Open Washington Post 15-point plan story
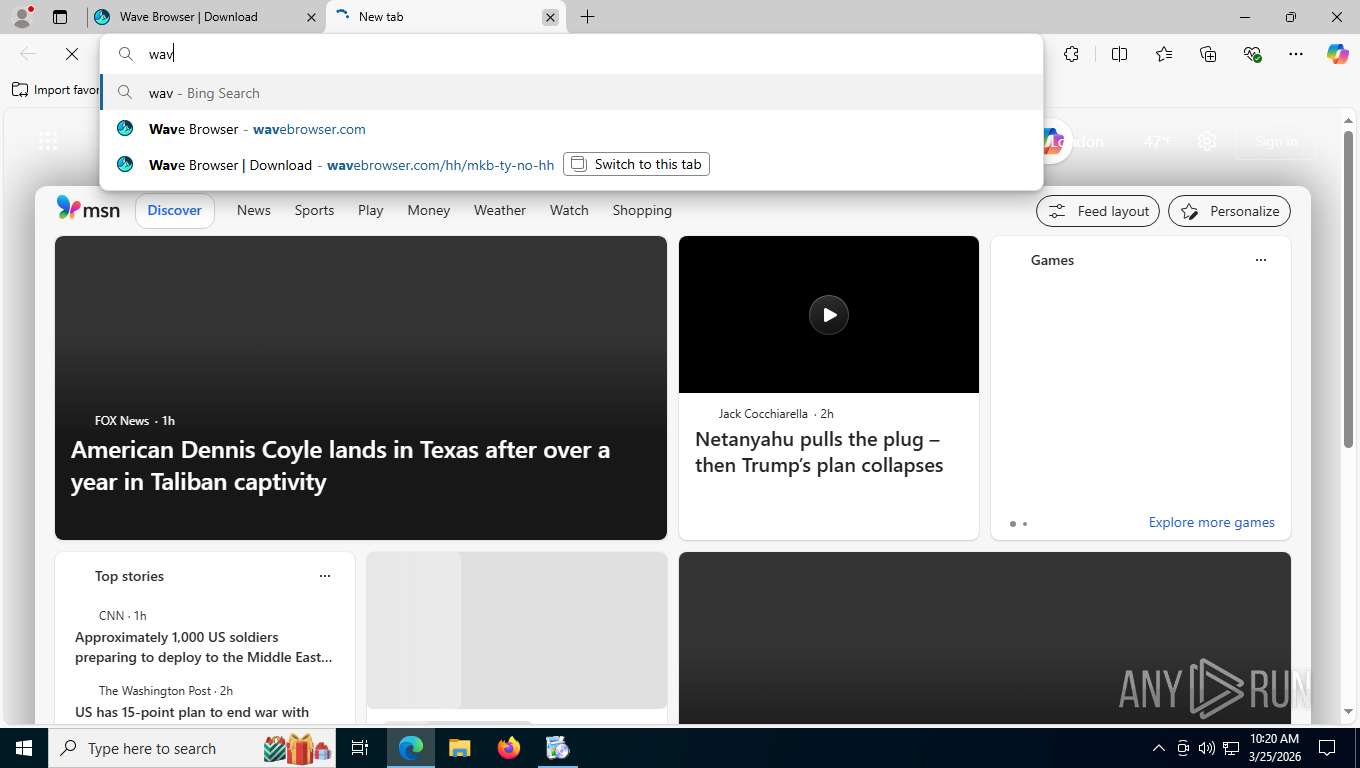This screenshot has height=768, width=1360. coord(192,712)
